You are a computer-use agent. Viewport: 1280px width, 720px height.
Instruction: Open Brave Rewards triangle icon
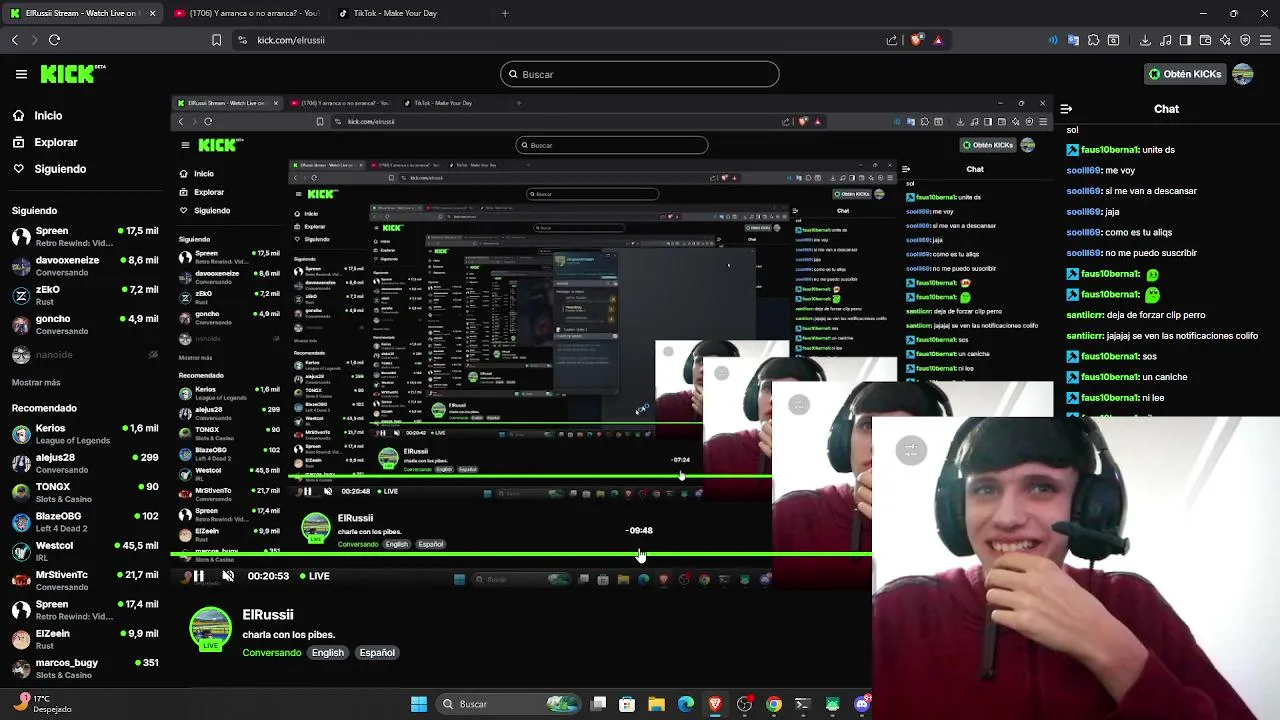(938, 40)
